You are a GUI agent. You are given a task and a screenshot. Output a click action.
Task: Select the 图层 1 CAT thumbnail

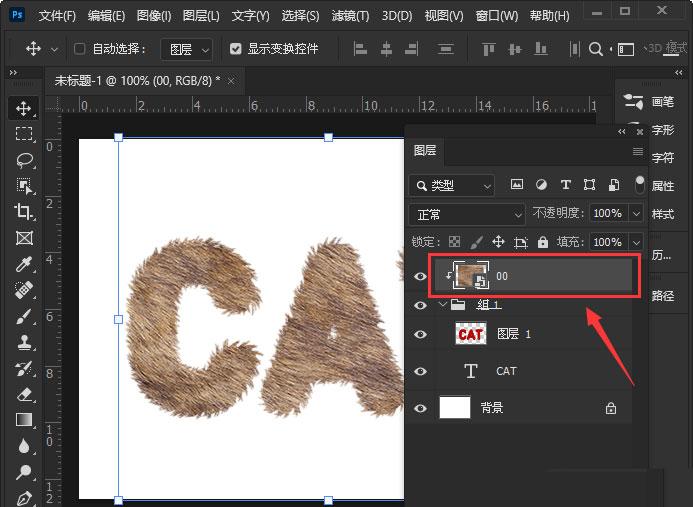pyautogui.click(x=471, y=334)
